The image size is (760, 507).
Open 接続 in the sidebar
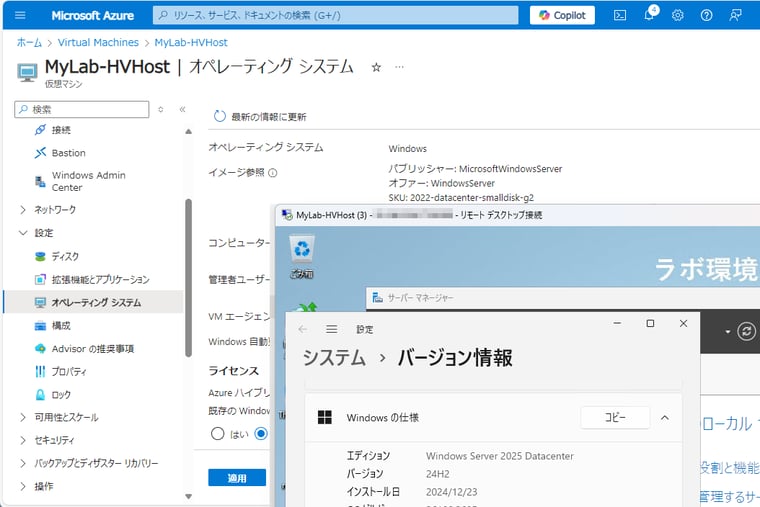tap(61, 130)
